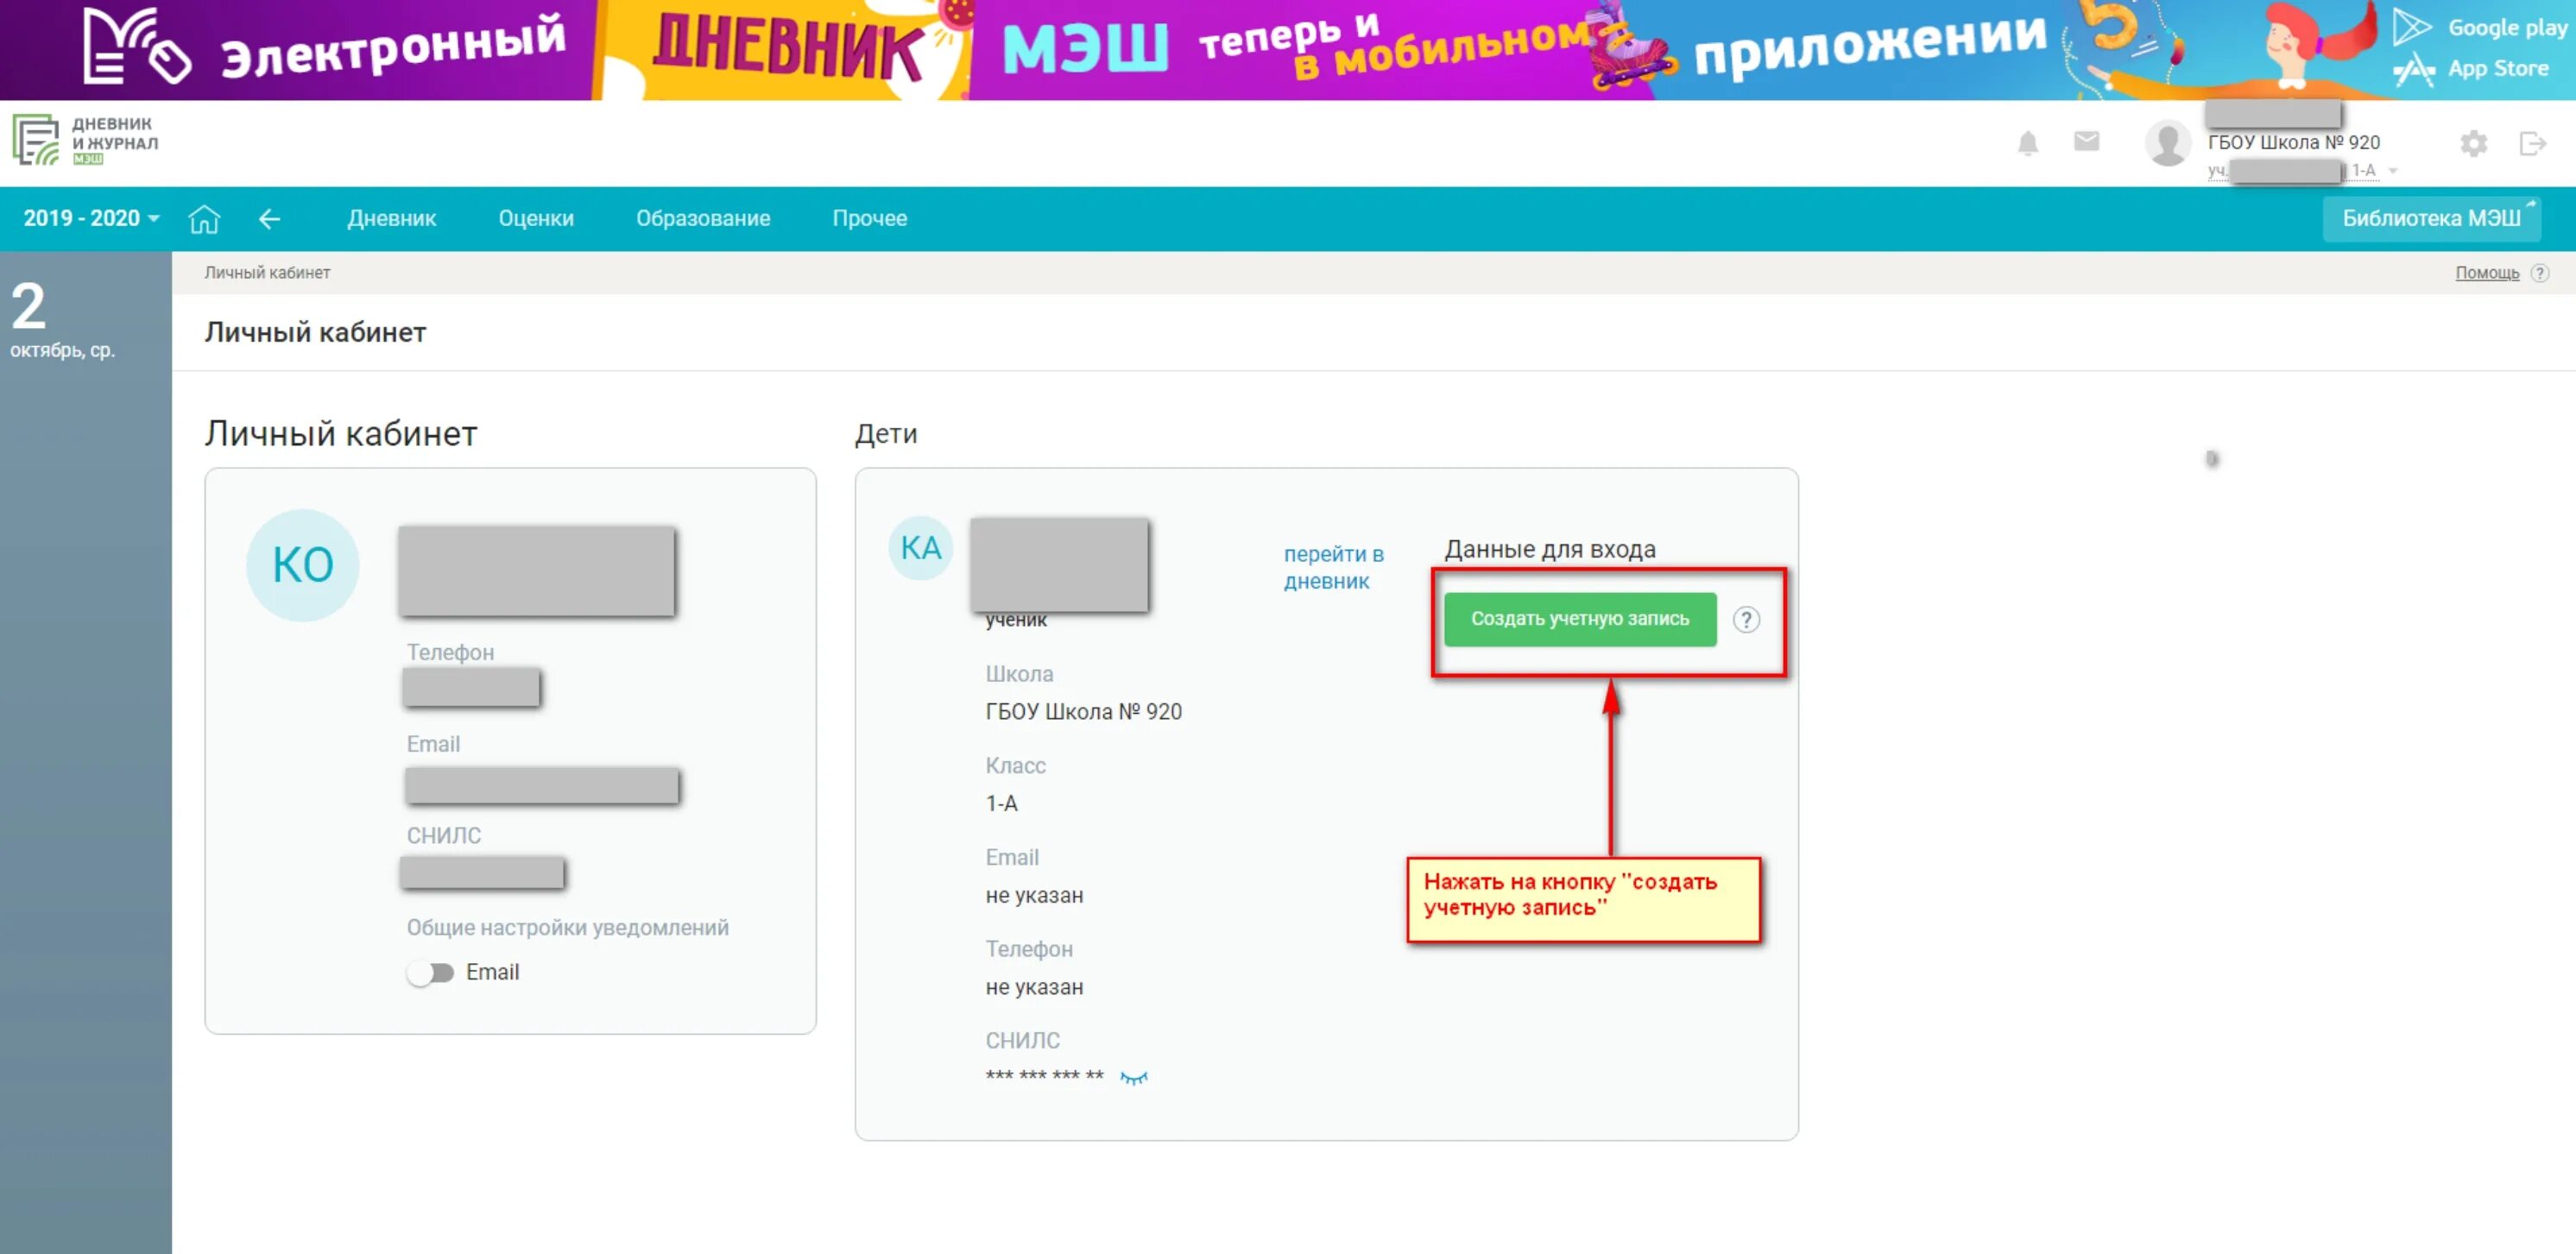Image resolution: width=2576 pixels, height=1254 pixels.
Task: Select the Оценки menu item
Action: [x=537, y=217]
